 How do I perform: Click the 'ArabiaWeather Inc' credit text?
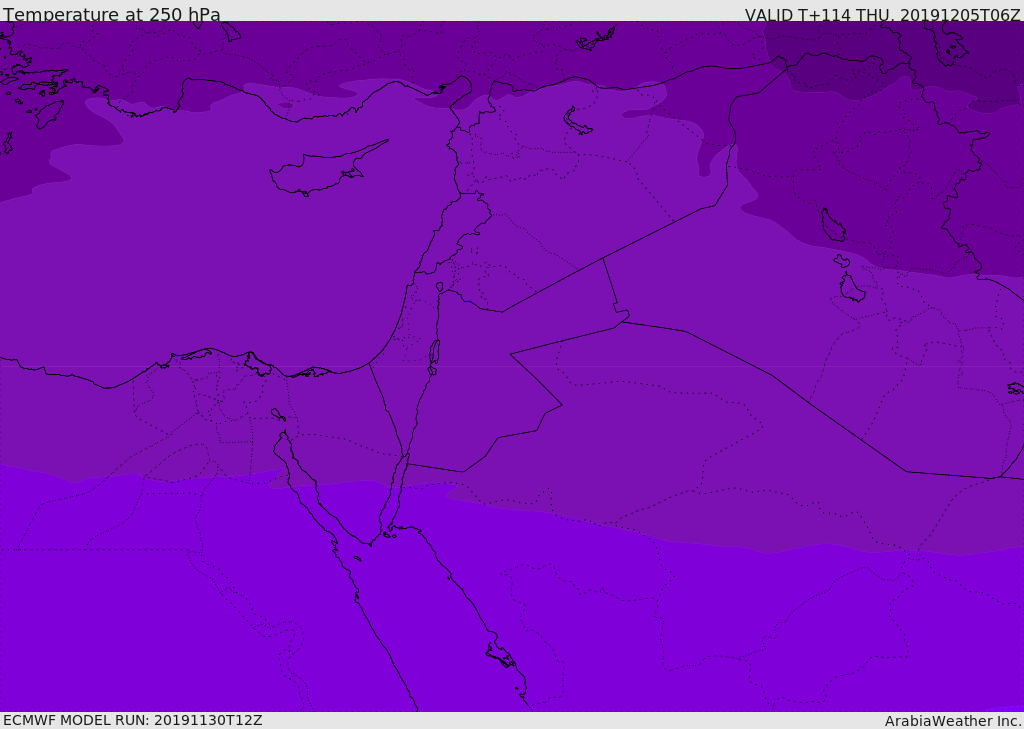[952, 721]
